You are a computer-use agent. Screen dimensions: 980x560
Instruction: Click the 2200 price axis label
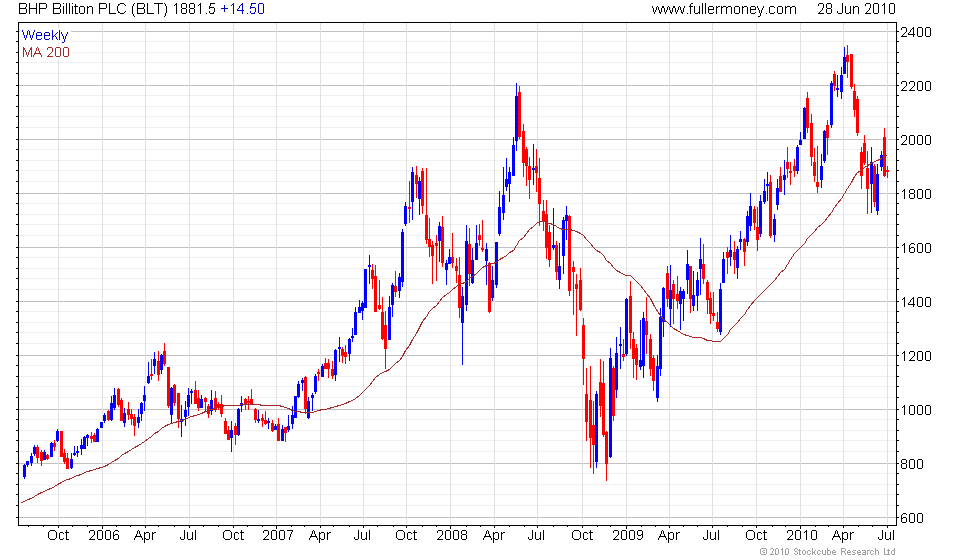click(916, 86)
